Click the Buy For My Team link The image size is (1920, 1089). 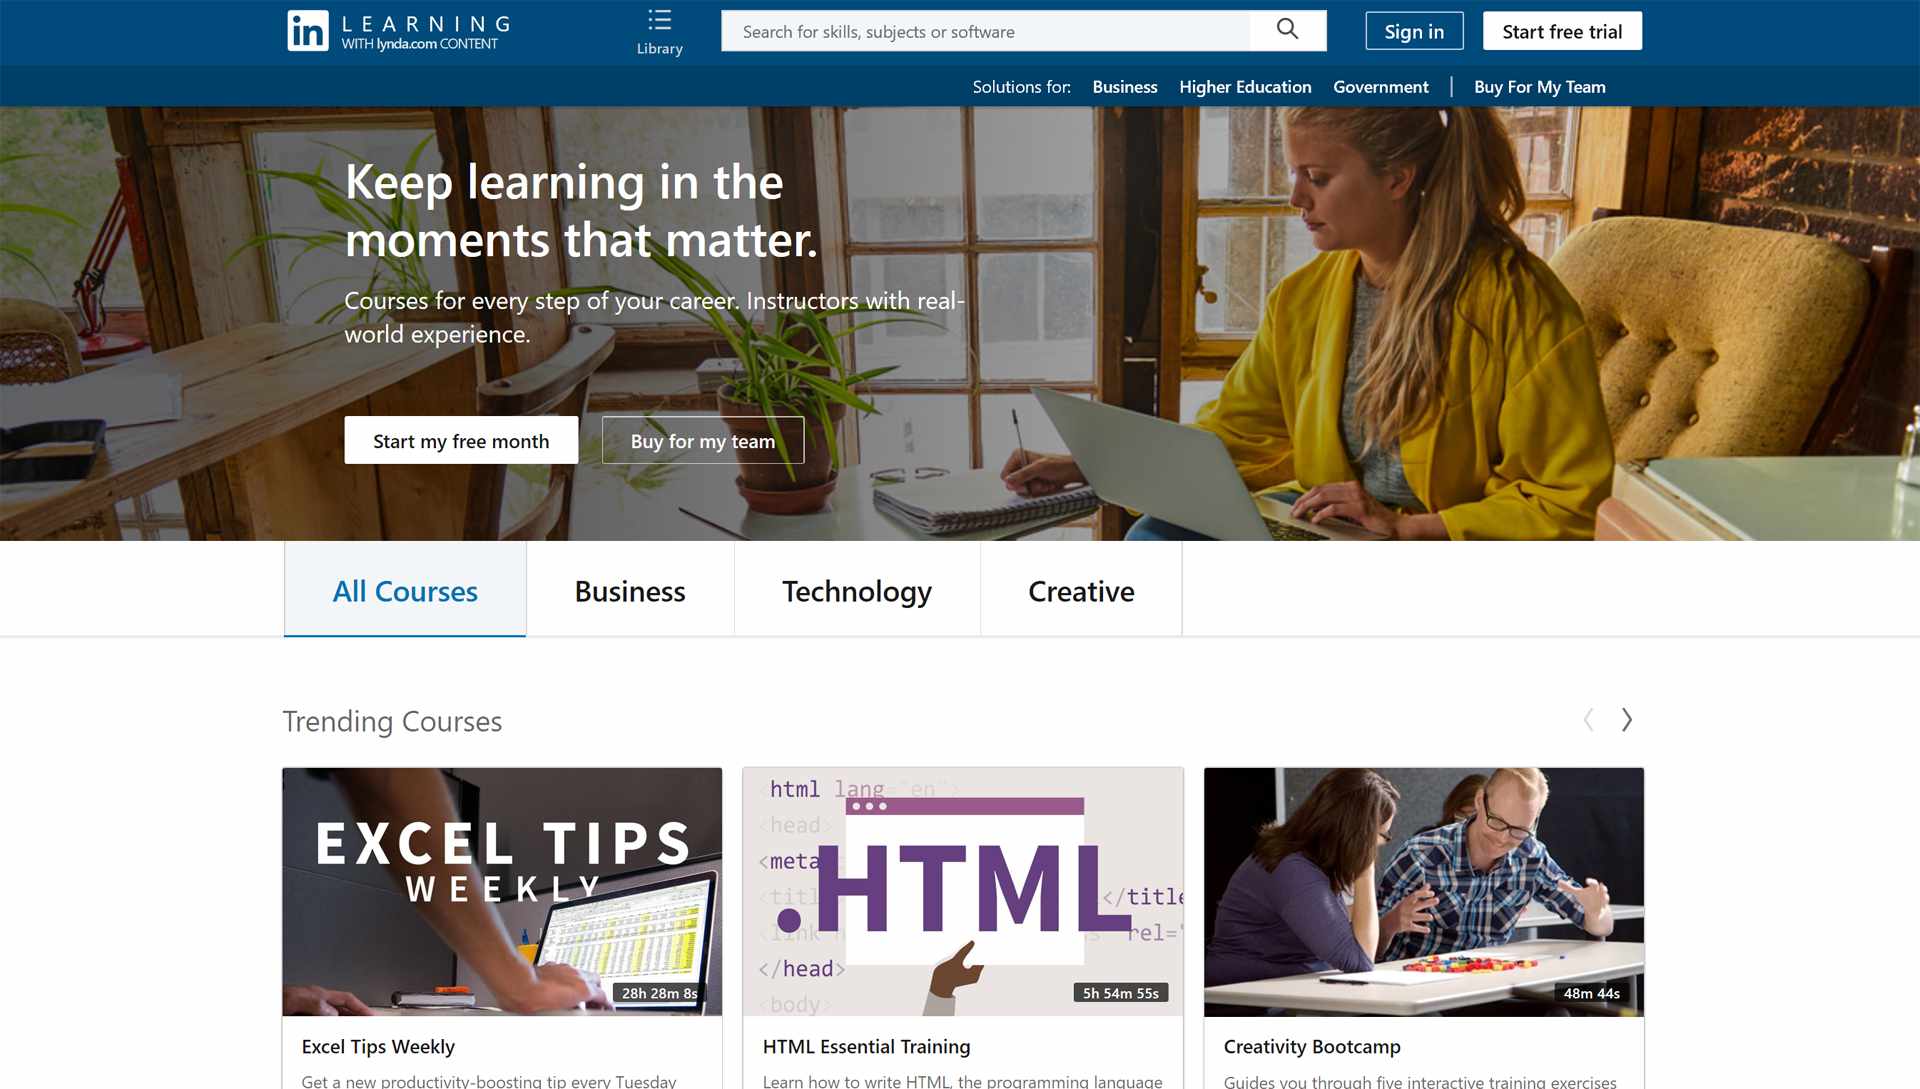tap(1539, 87)
